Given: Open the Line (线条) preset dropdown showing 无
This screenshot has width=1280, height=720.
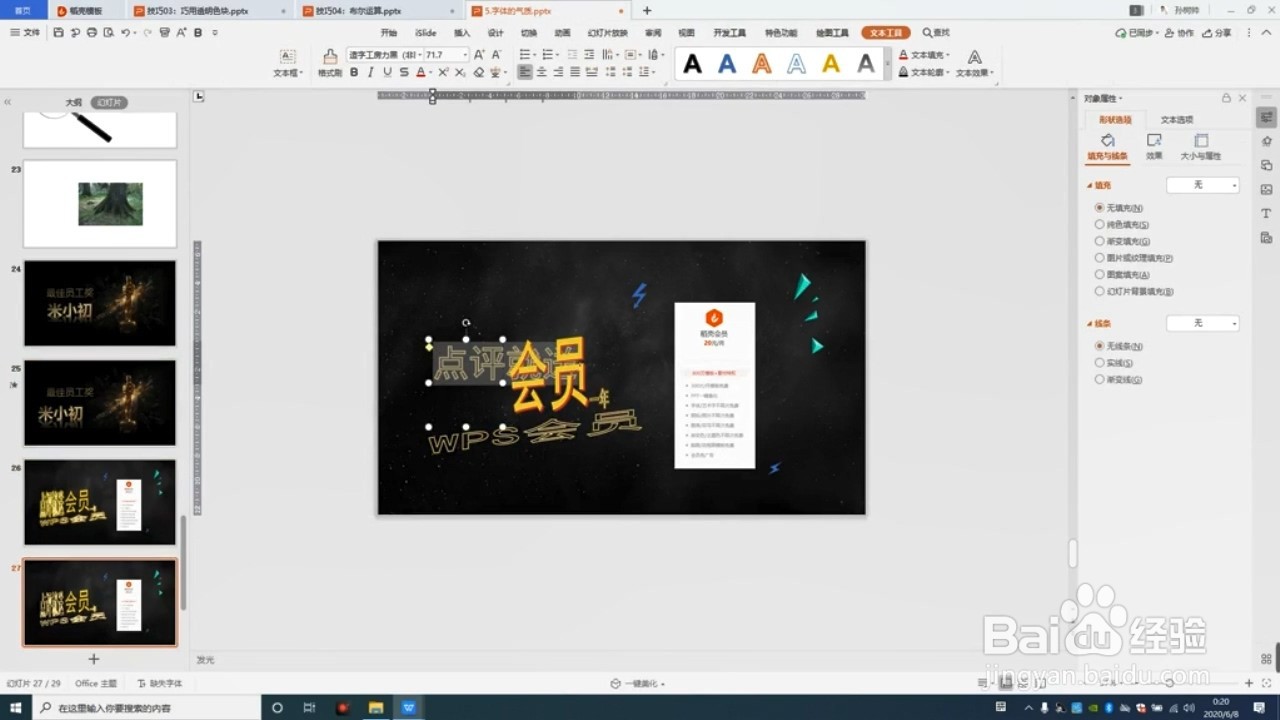Looking at the screenshot, I should pos(1203,323).
